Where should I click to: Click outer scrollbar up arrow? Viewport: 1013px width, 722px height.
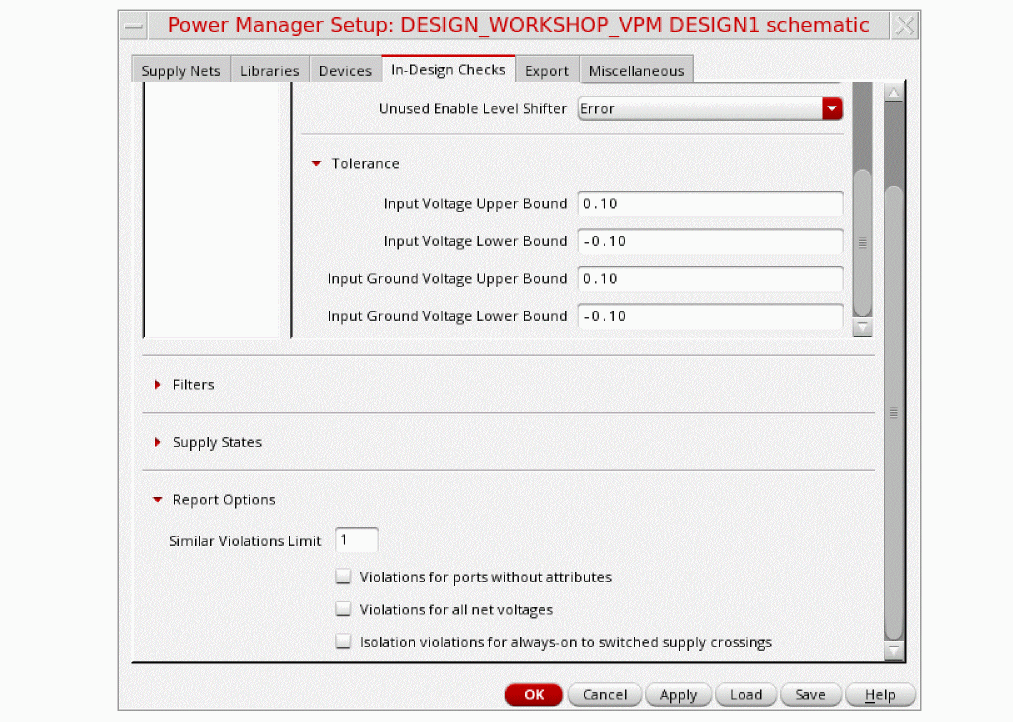coord(894,93)
